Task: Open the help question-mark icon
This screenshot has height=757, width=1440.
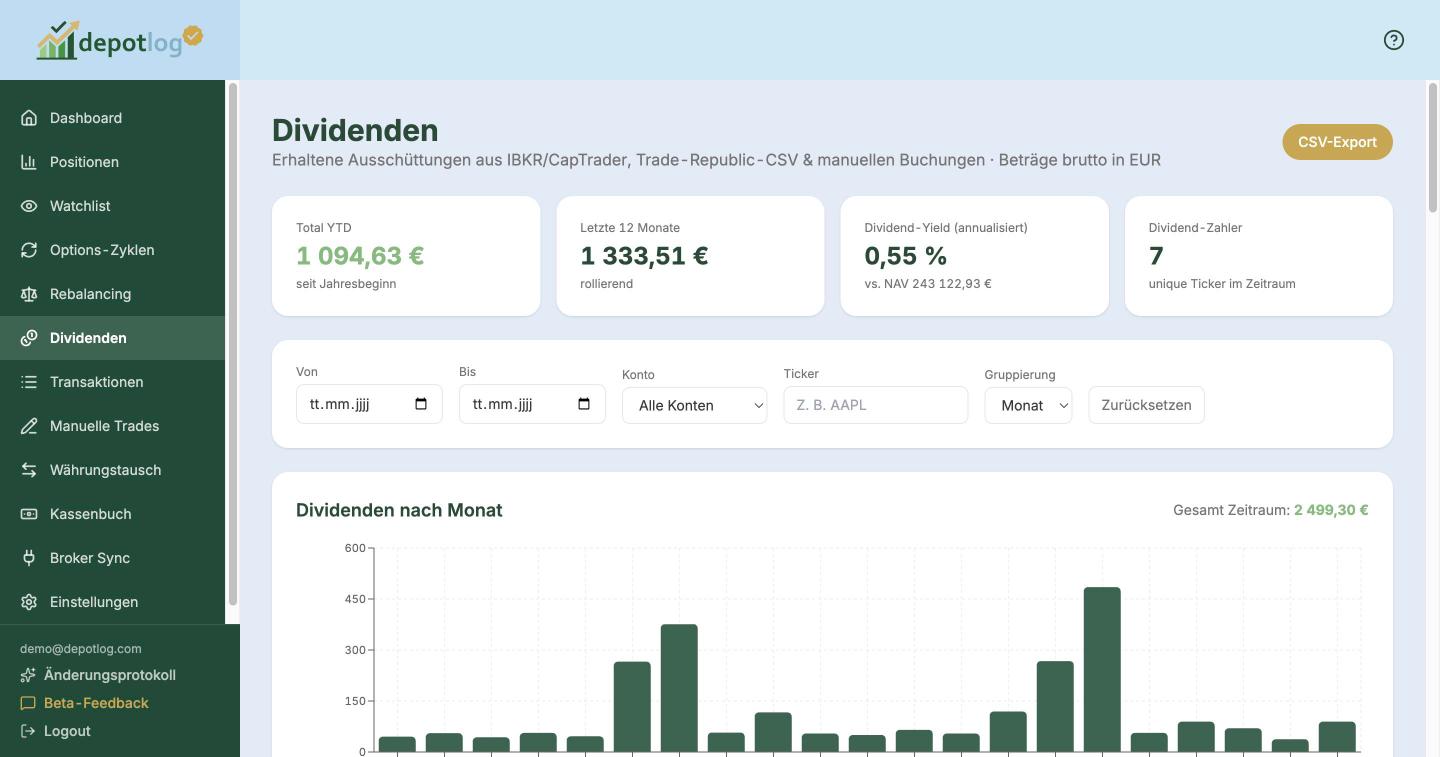Action: point(1393,40)
